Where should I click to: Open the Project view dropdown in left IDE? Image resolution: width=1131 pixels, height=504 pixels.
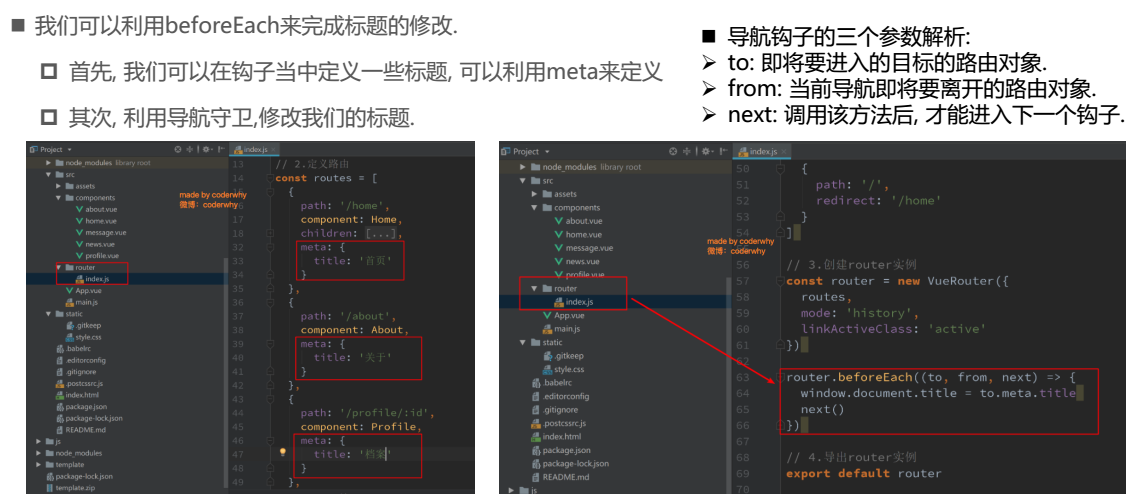point(70,149)
